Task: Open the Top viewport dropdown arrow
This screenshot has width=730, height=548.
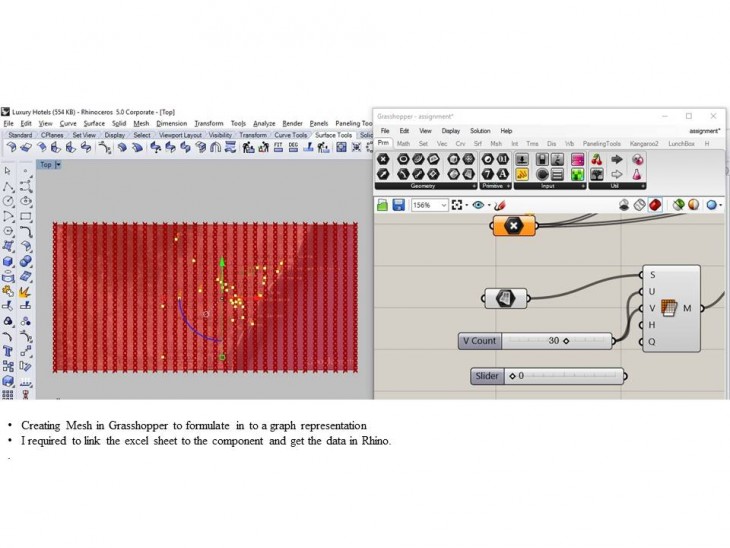Action: click(58, 165)
